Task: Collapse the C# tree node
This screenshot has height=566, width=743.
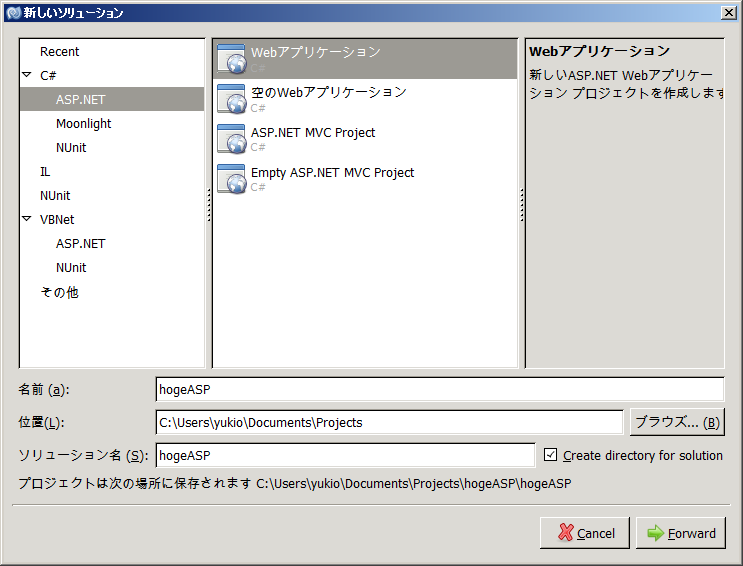Action: tap(27, 75)
